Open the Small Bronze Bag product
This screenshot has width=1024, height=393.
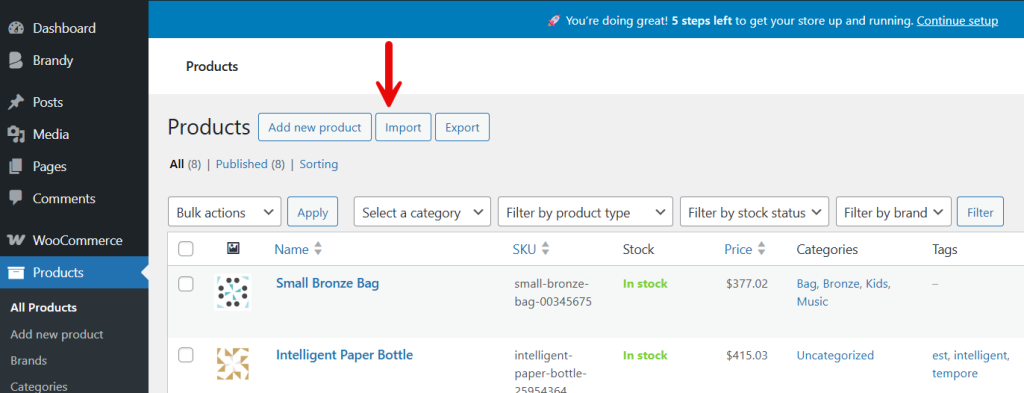pos(327,283)
